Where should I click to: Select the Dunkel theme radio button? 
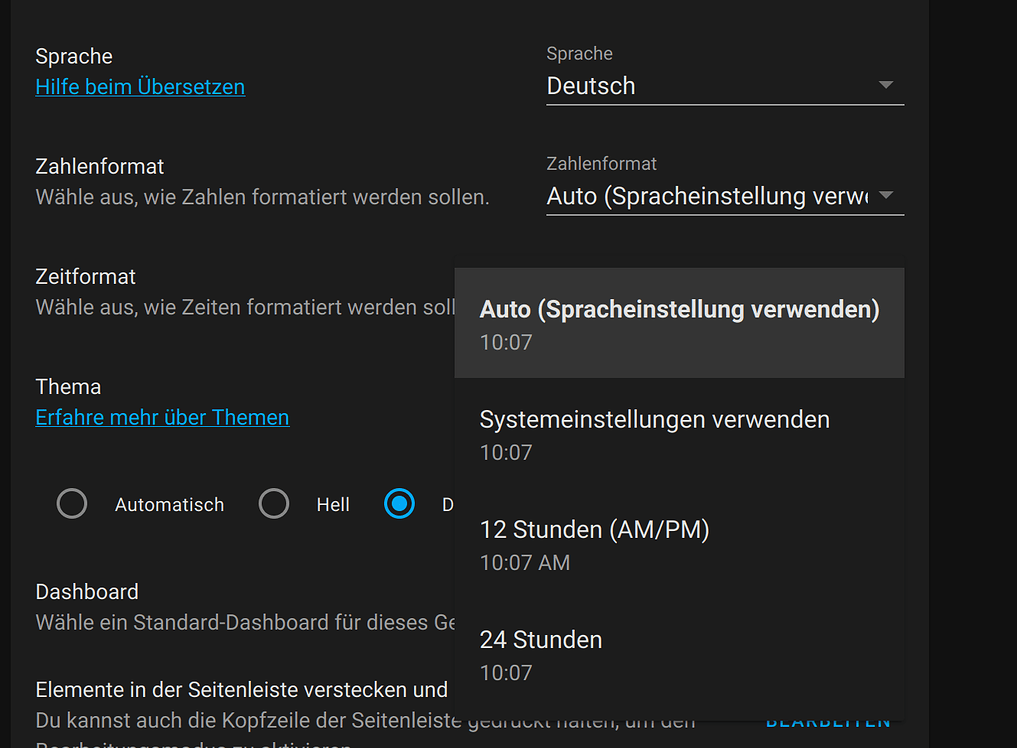[399, 504]
